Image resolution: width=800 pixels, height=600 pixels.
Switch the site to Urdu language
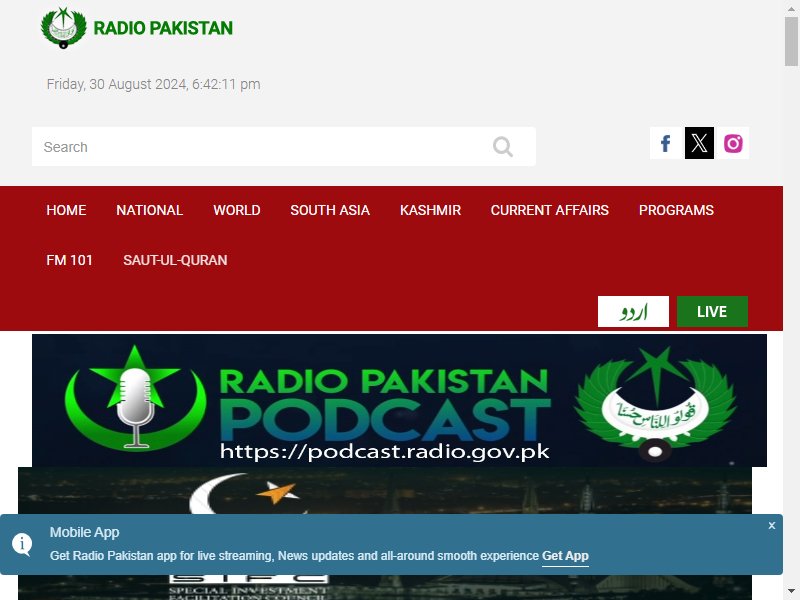click(633, 311)
